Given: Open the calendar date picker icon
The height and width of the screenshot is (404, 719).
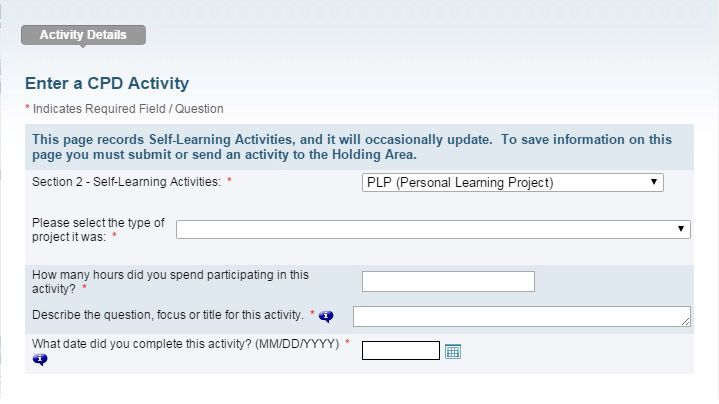Looking at the screenshot, I should 453,351.
